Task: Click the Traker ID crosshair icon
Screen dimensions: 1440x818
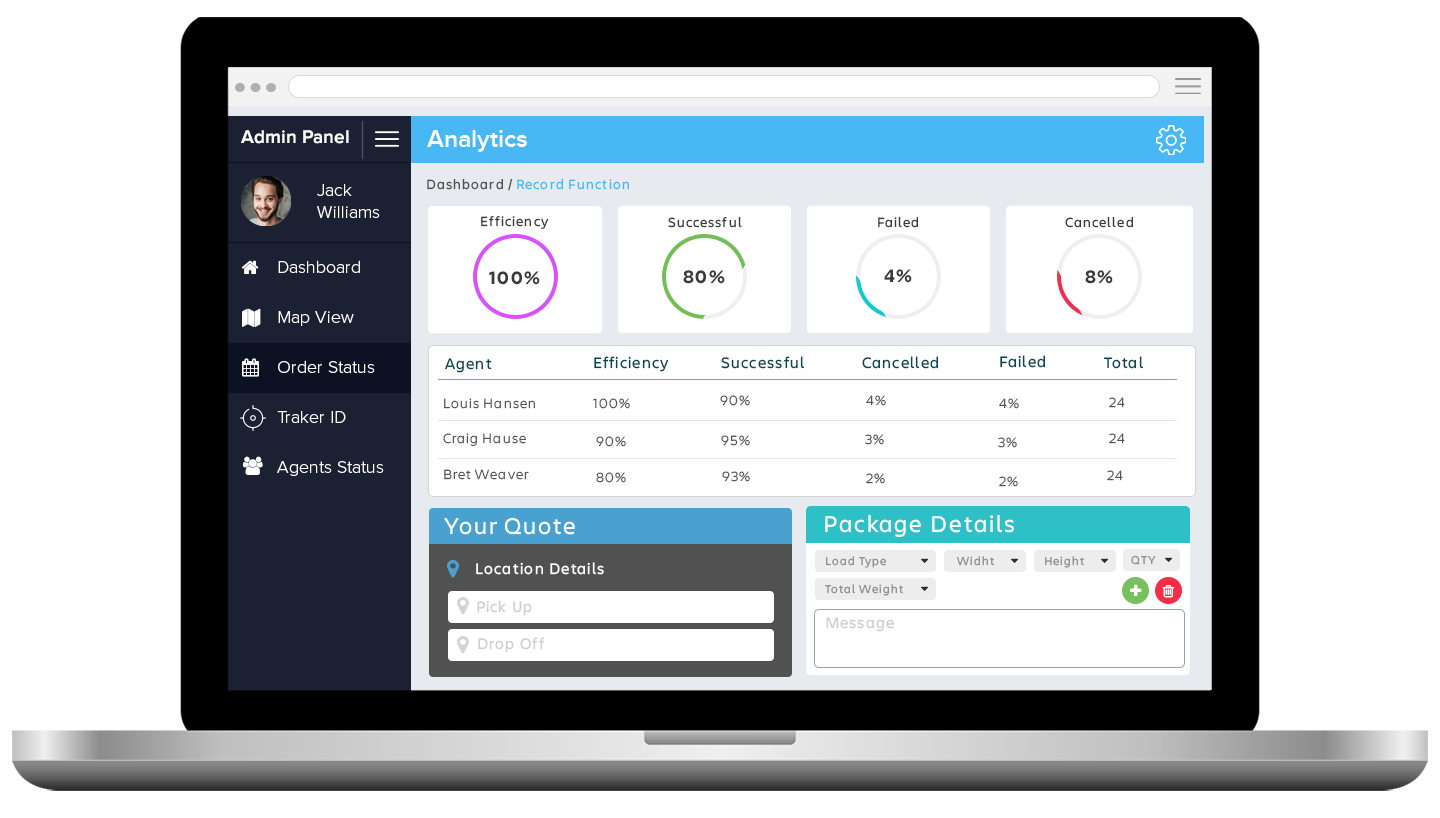Action: click(x=253, y=418)
